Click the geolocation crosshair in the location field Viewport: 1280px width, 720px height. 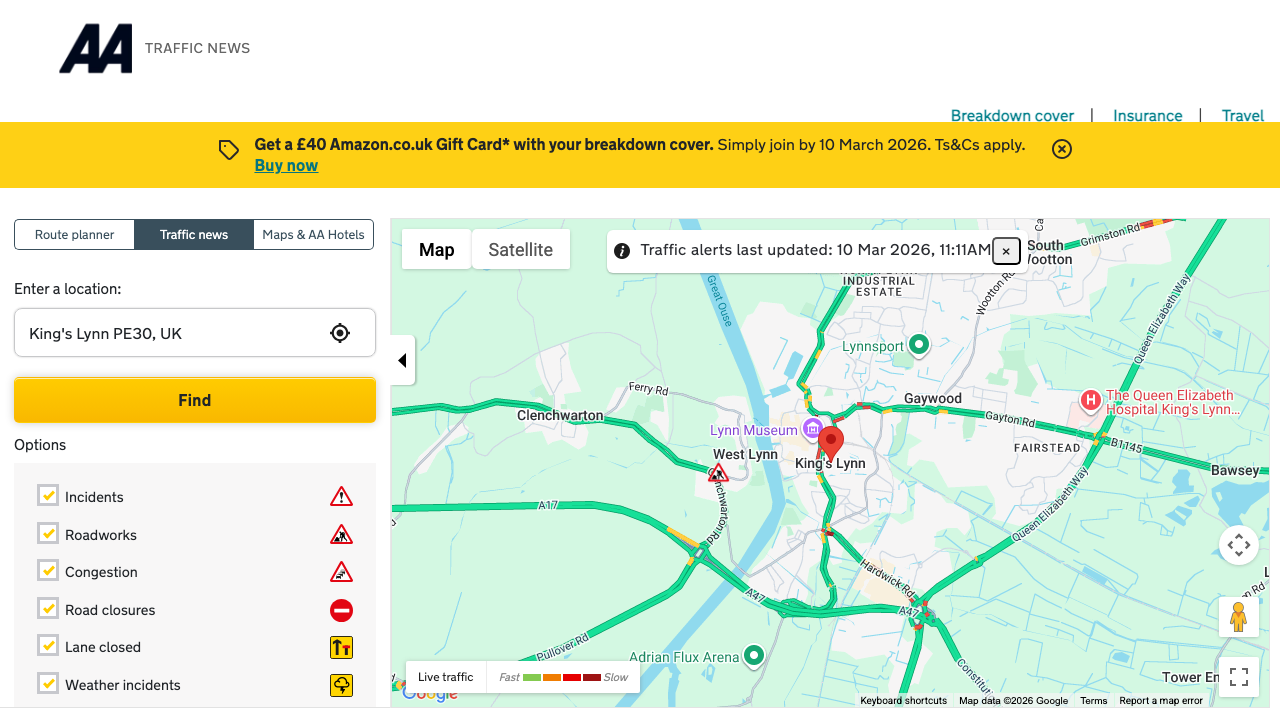click(x=340, y=332)
